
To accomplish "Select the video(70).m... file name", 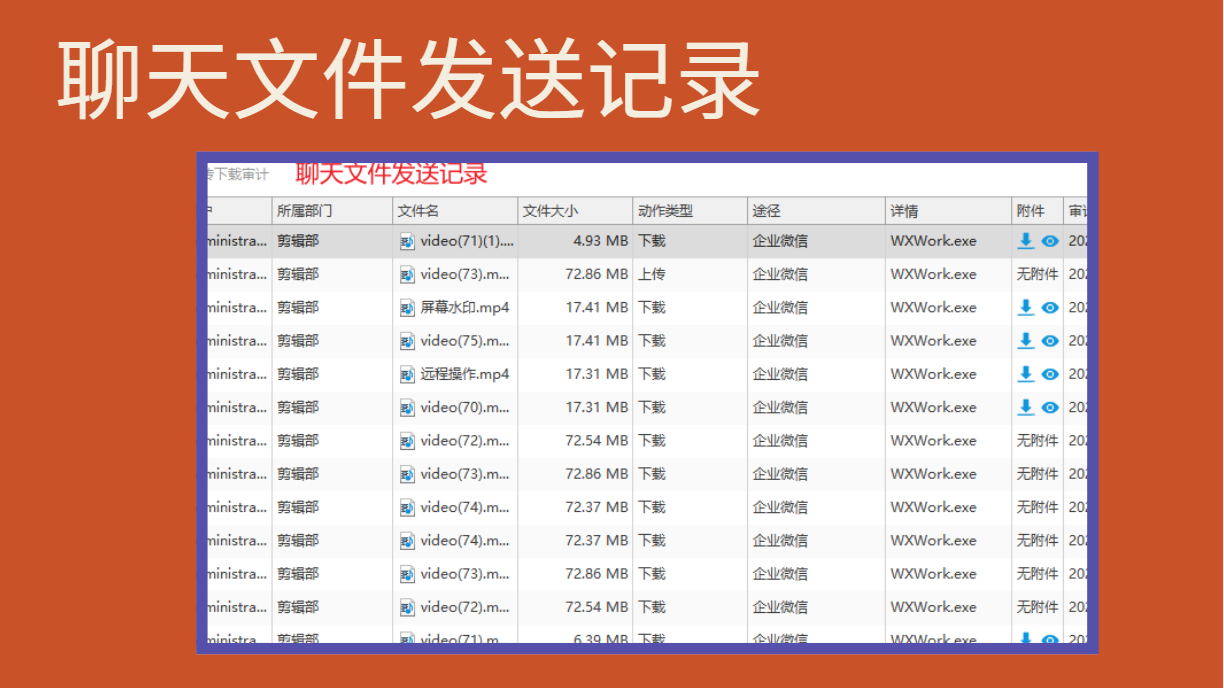I will (465, 407).
